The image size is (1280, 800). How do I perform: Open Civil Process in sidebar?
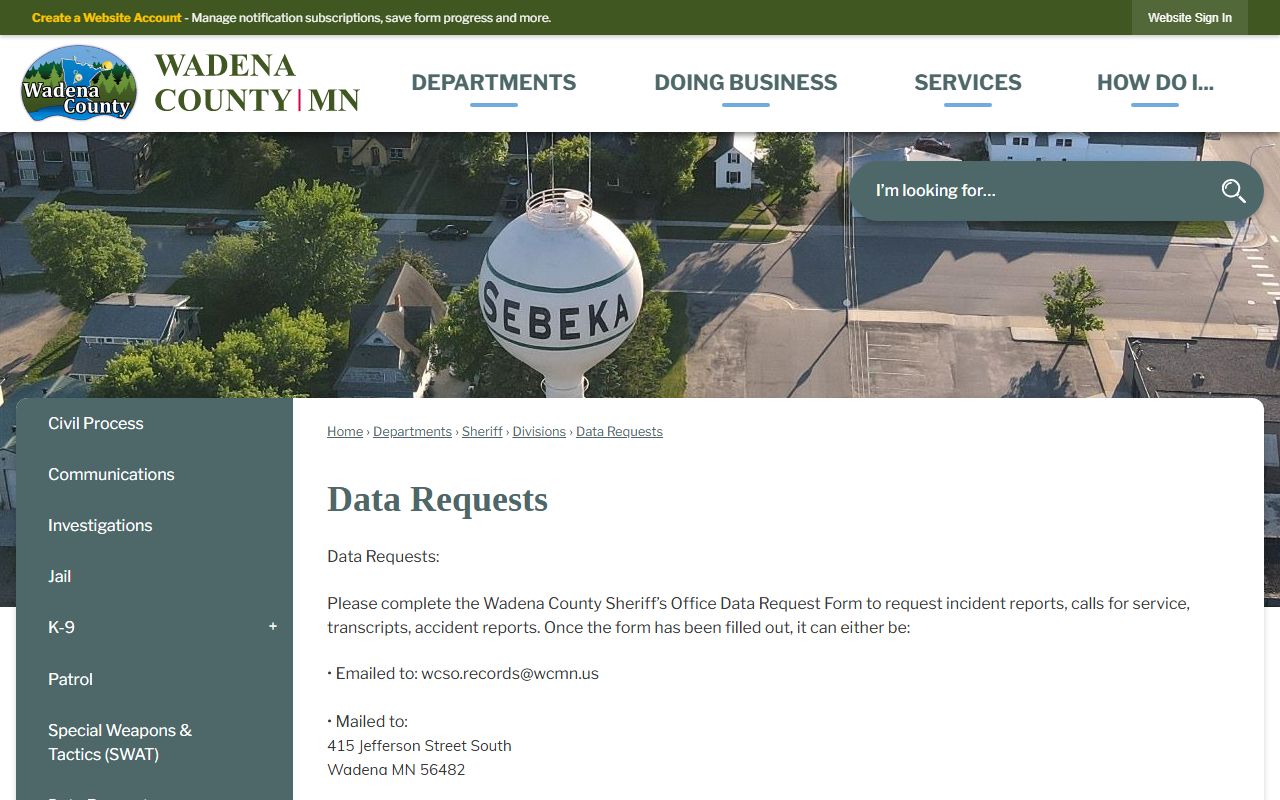[x=154, y=424]
